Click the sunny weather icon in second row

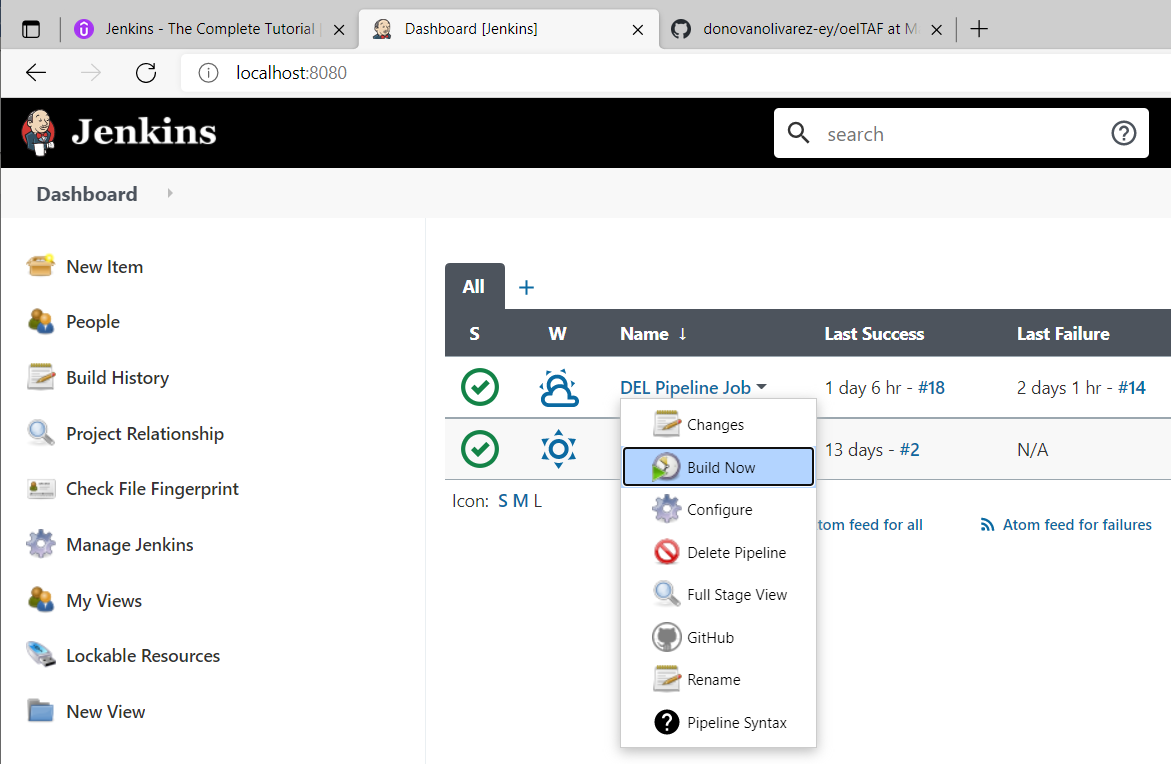tap(559, 449)
